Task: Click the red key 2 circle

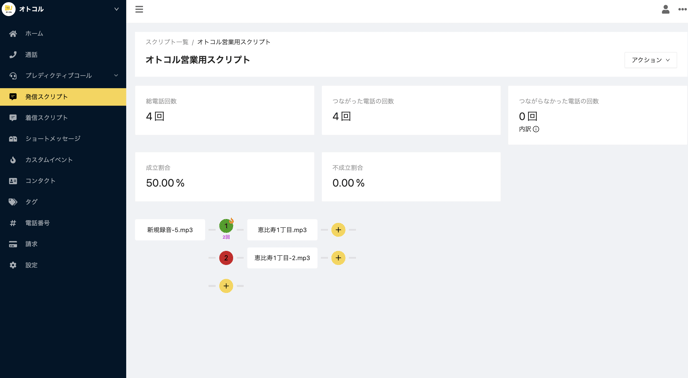Action: pyautogui.click(x=226, y=258)
